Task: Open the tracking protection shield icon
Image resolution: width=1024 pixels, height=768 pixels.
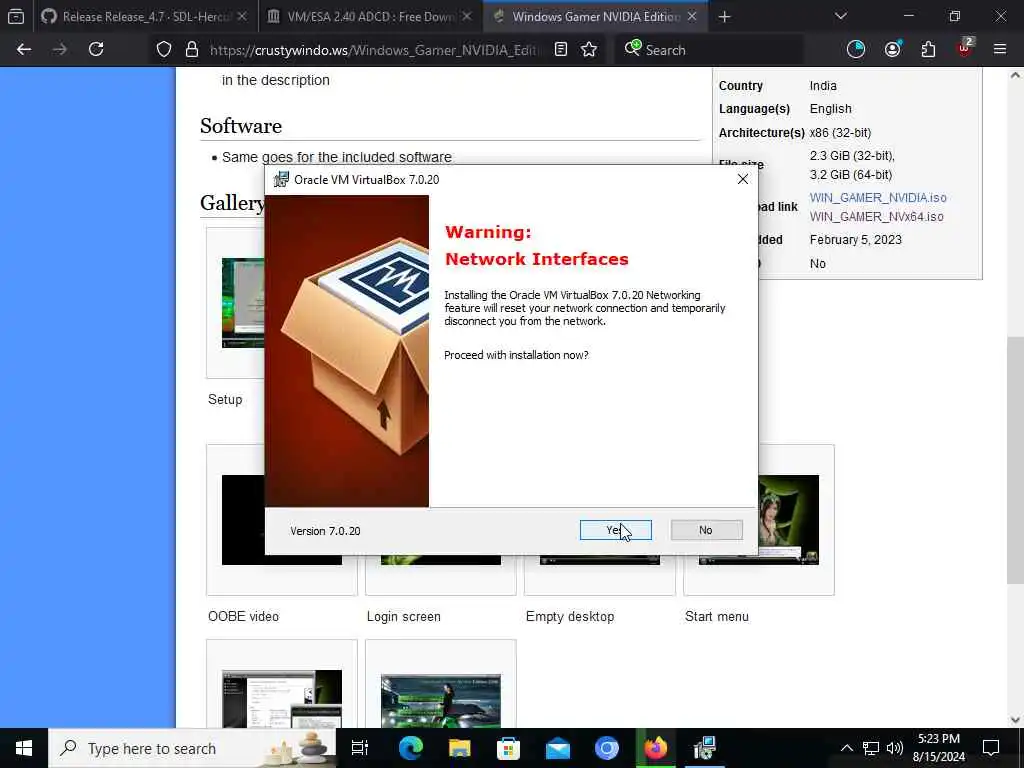Action: (164, 50)
